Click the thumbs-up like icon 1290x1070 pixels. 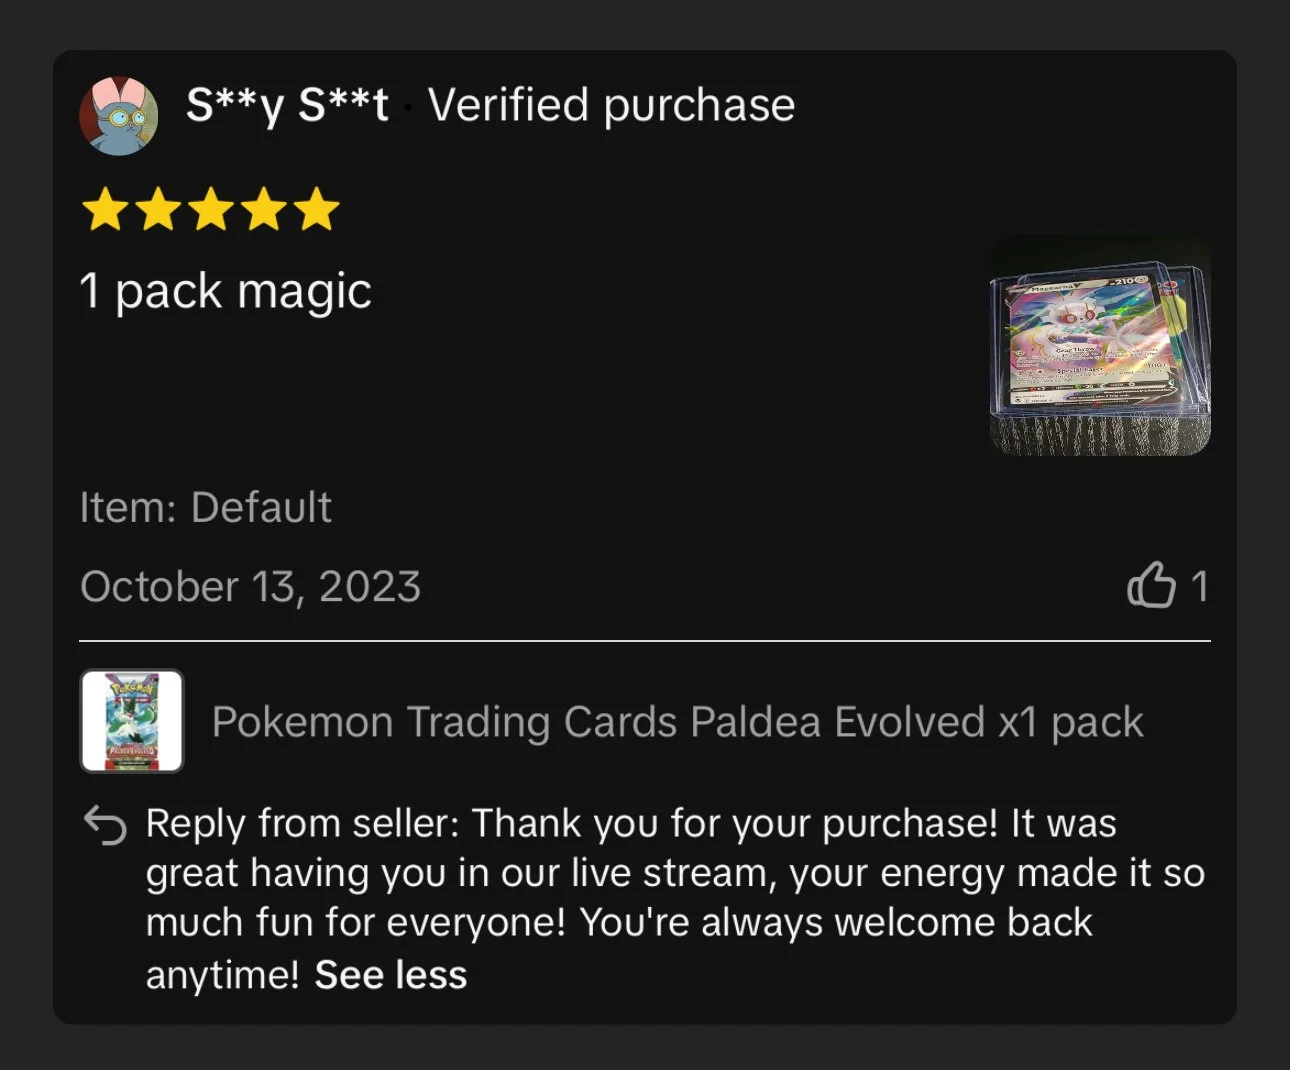1151,585
